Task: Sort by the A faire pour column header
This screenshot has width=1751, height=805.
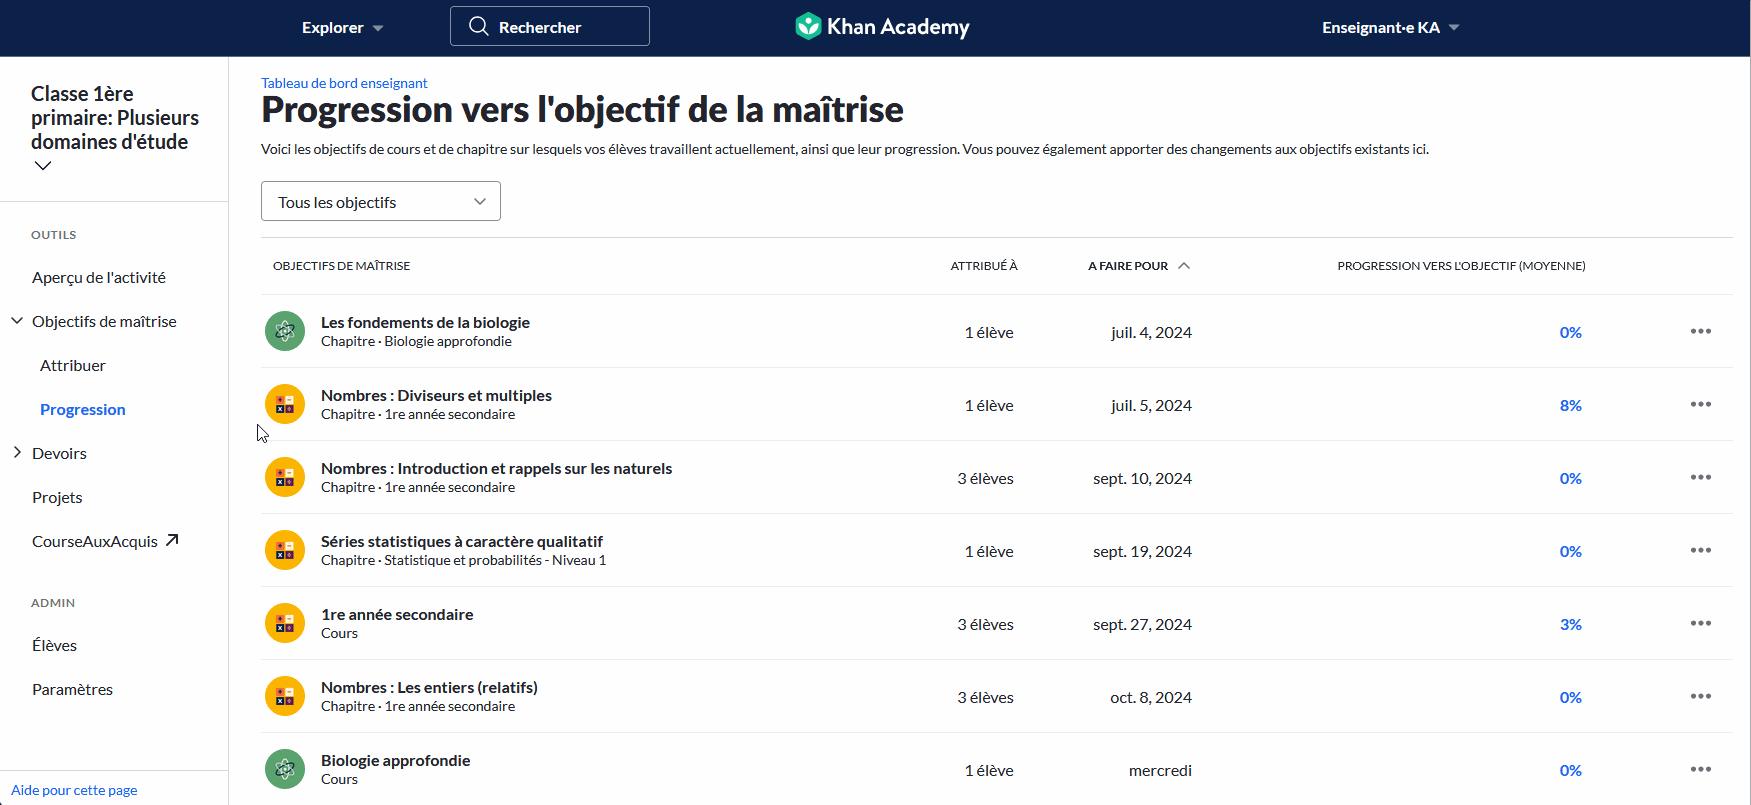Action: (x=1128, y=265)
